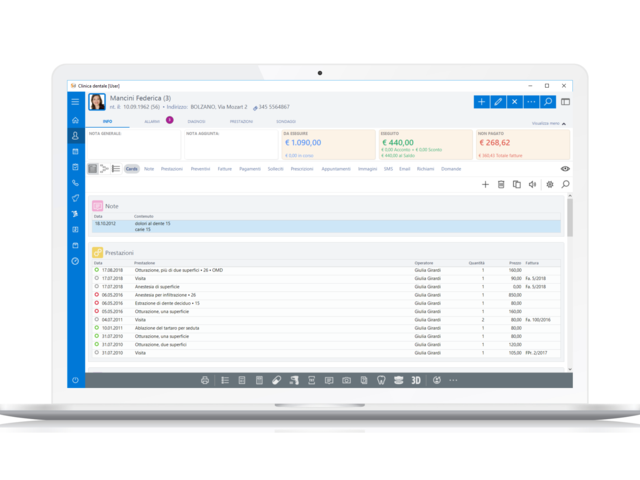The height and width of the screenshot is (480, 640).
Task: Open the phone icon in left sidebar
Action: [75, 184]
